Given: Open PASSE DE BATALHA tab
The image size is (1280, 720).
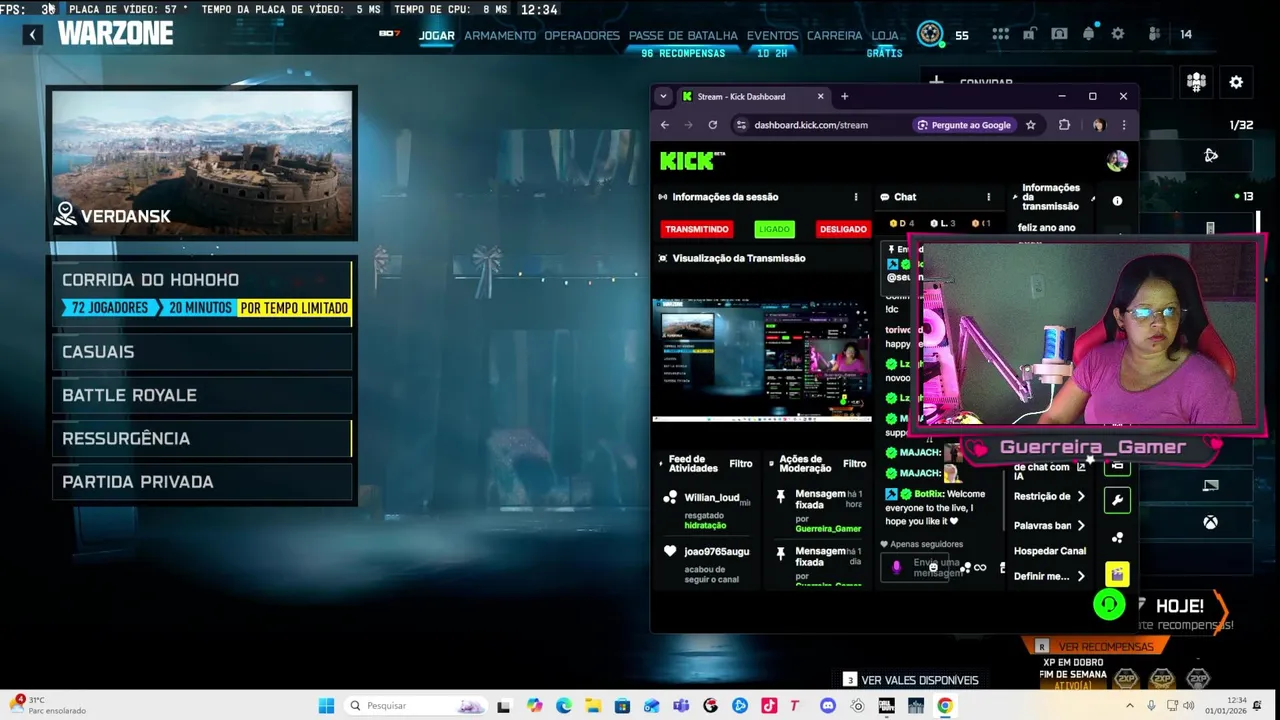Looking at the screenshot, I should (x=683, y=35).
